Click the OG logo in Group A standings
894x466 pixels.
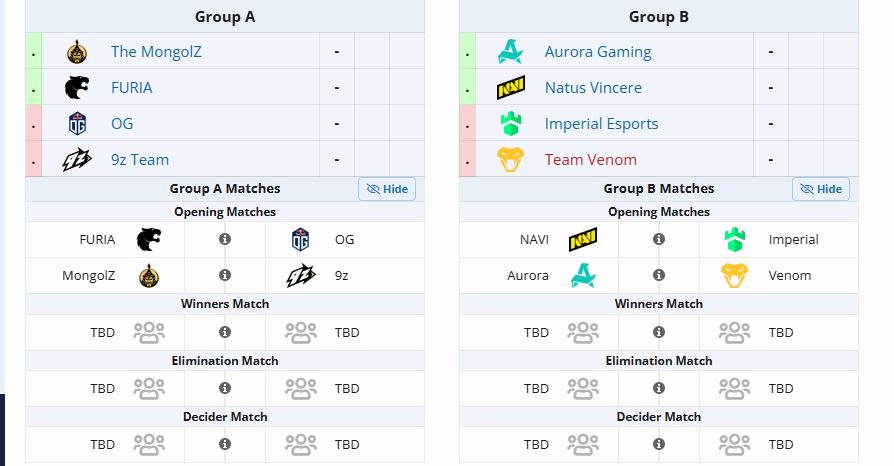[x=77, y=124]
